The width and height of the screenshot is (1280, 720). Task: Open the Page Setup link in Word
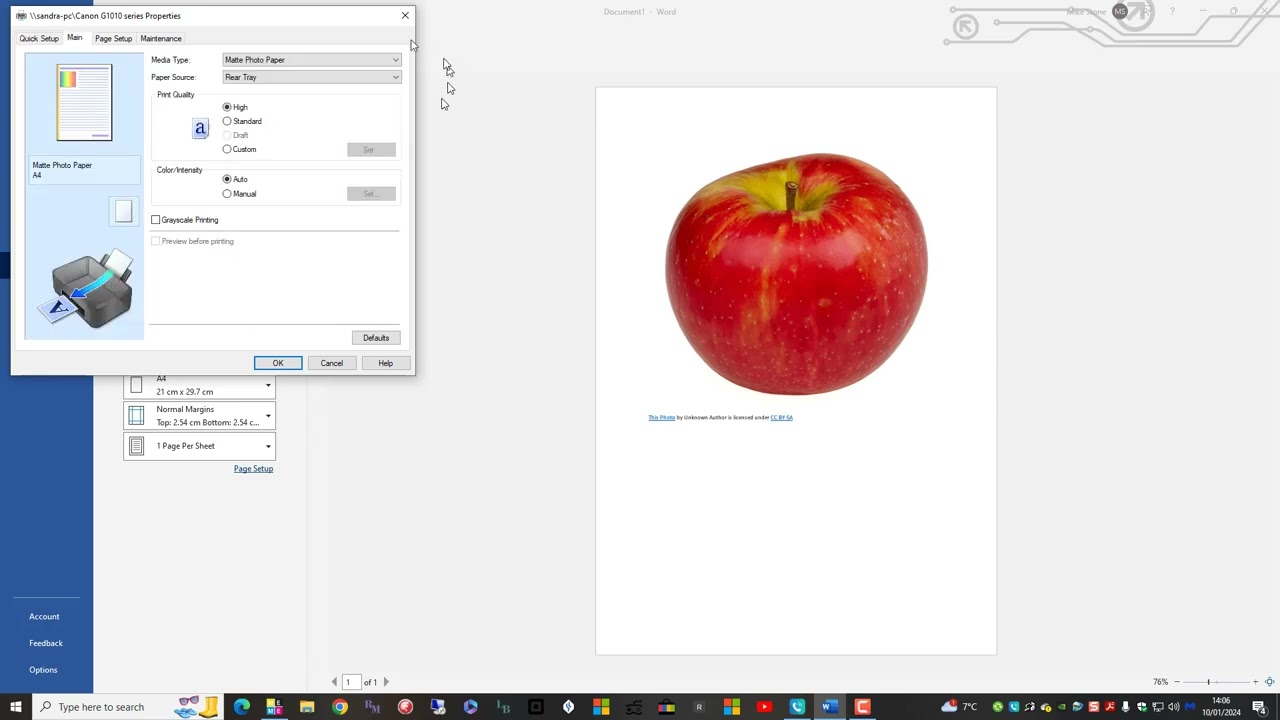253,469
